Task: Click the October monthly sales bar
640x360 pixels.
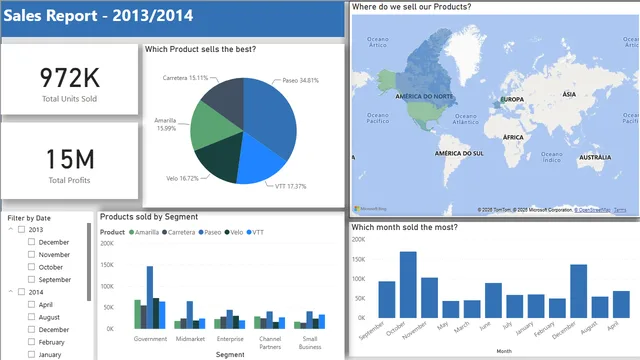Action: (408, 284)
